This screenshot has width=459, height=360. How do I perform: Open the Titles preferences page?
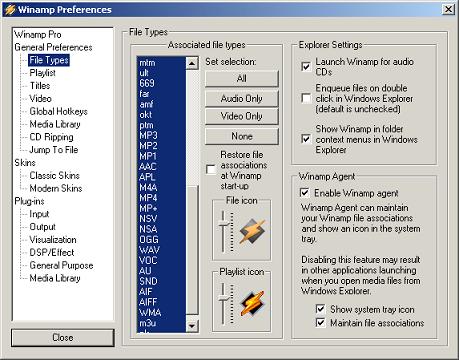(40, 86)
